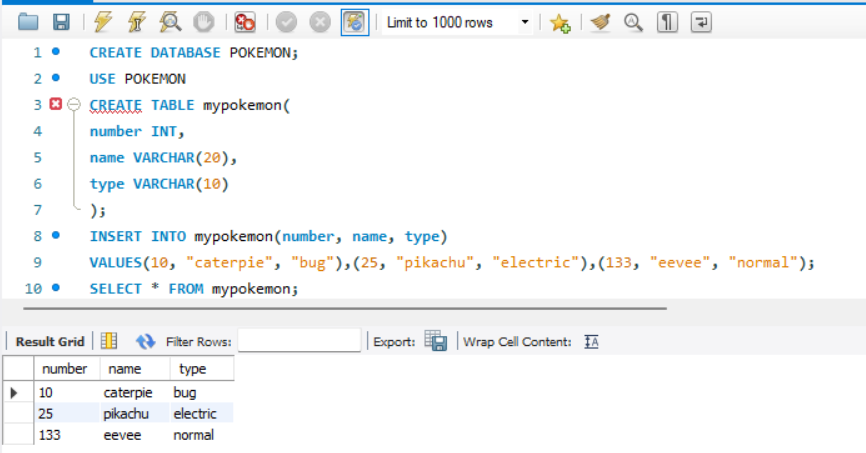Click the caterpie cell
The height and width of the screenshot is (453, 866).
pos(135,393)
